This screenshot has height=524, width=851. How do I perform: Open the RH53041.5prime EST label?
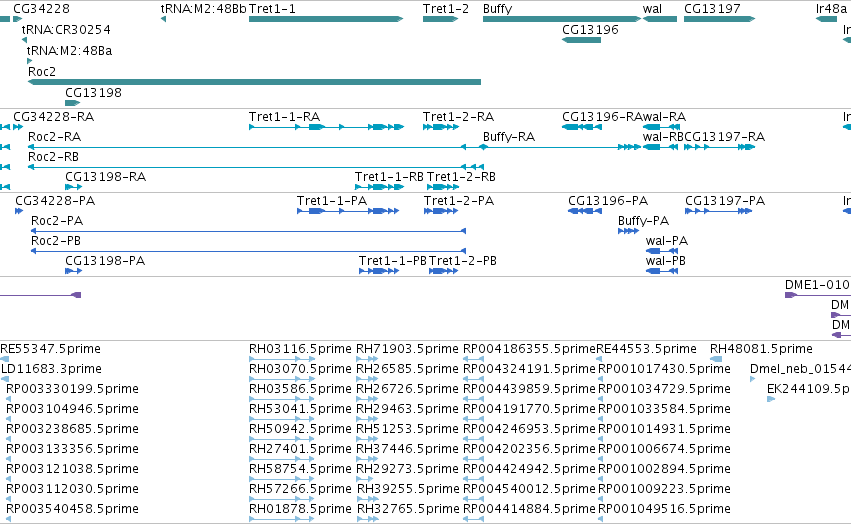click(300, 409)
